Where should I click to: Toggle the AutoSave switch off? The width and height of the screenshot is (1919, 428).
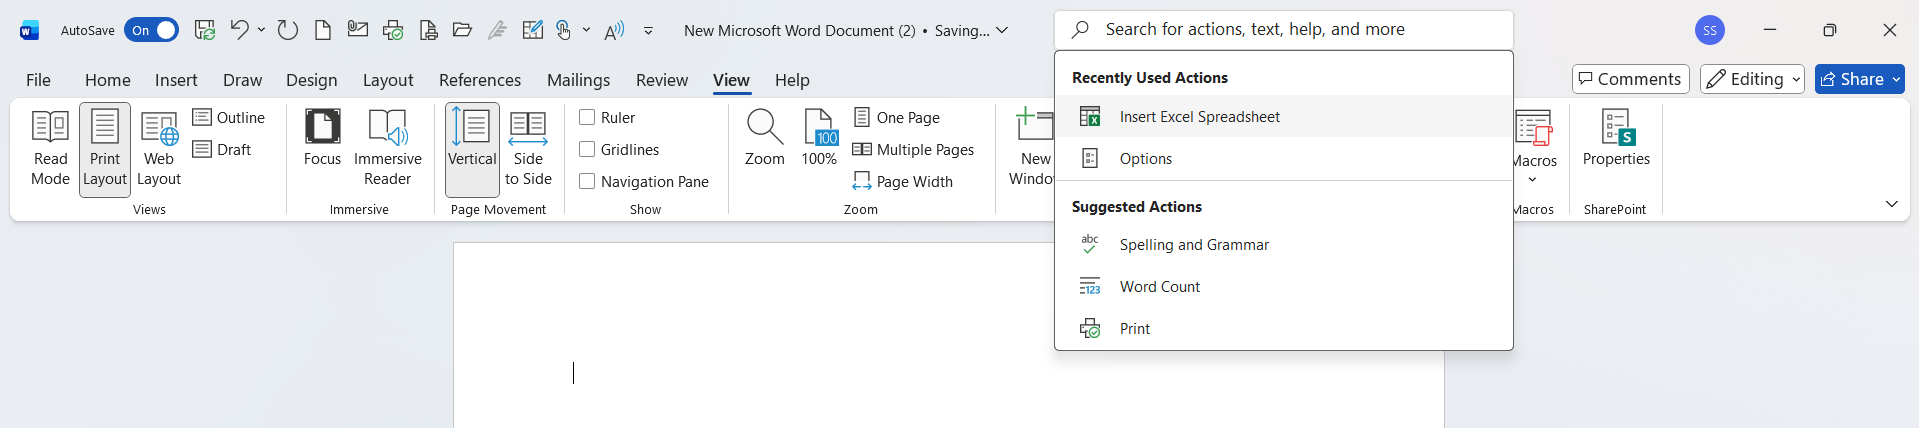151,30
